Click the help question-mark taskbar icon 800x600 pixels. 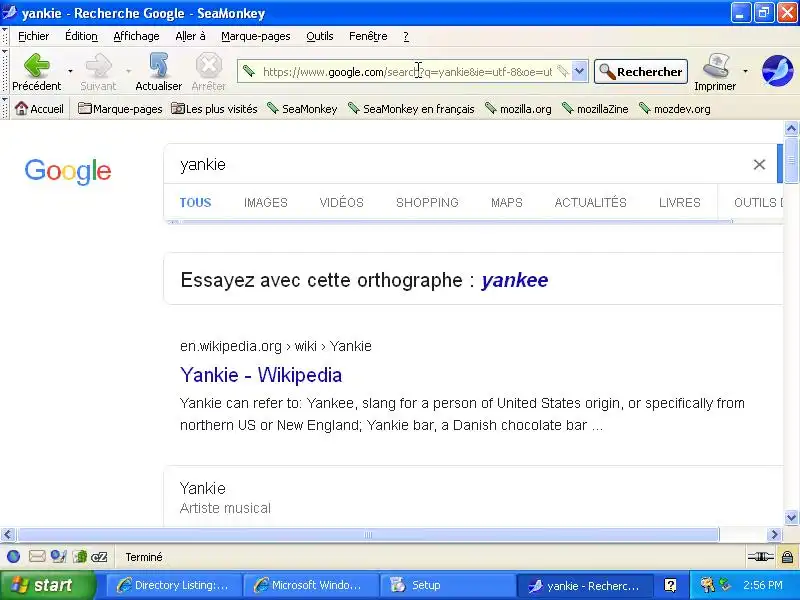(670, 585)
